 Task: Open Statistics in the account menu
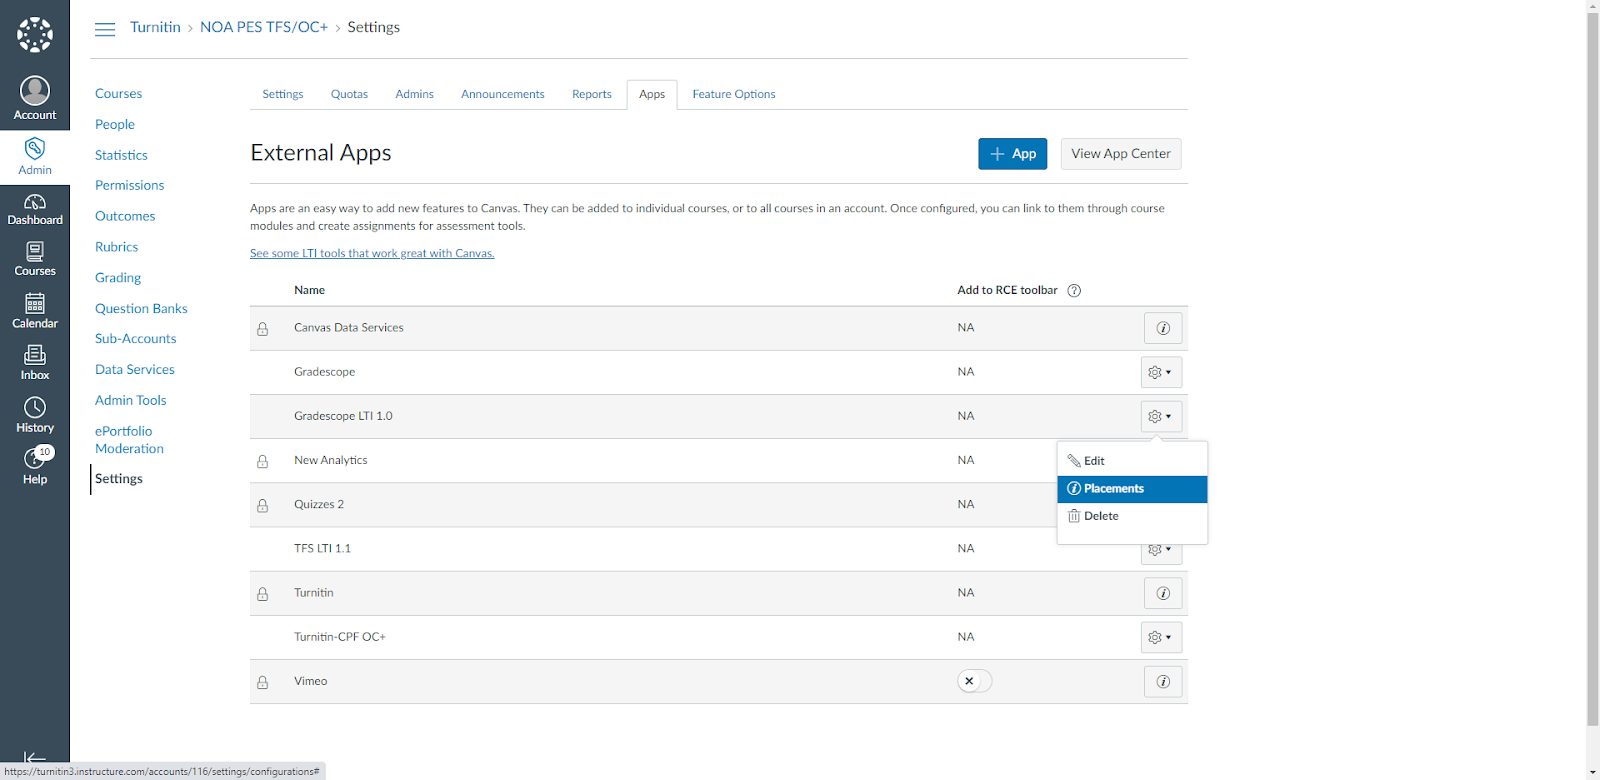point(121,156)
